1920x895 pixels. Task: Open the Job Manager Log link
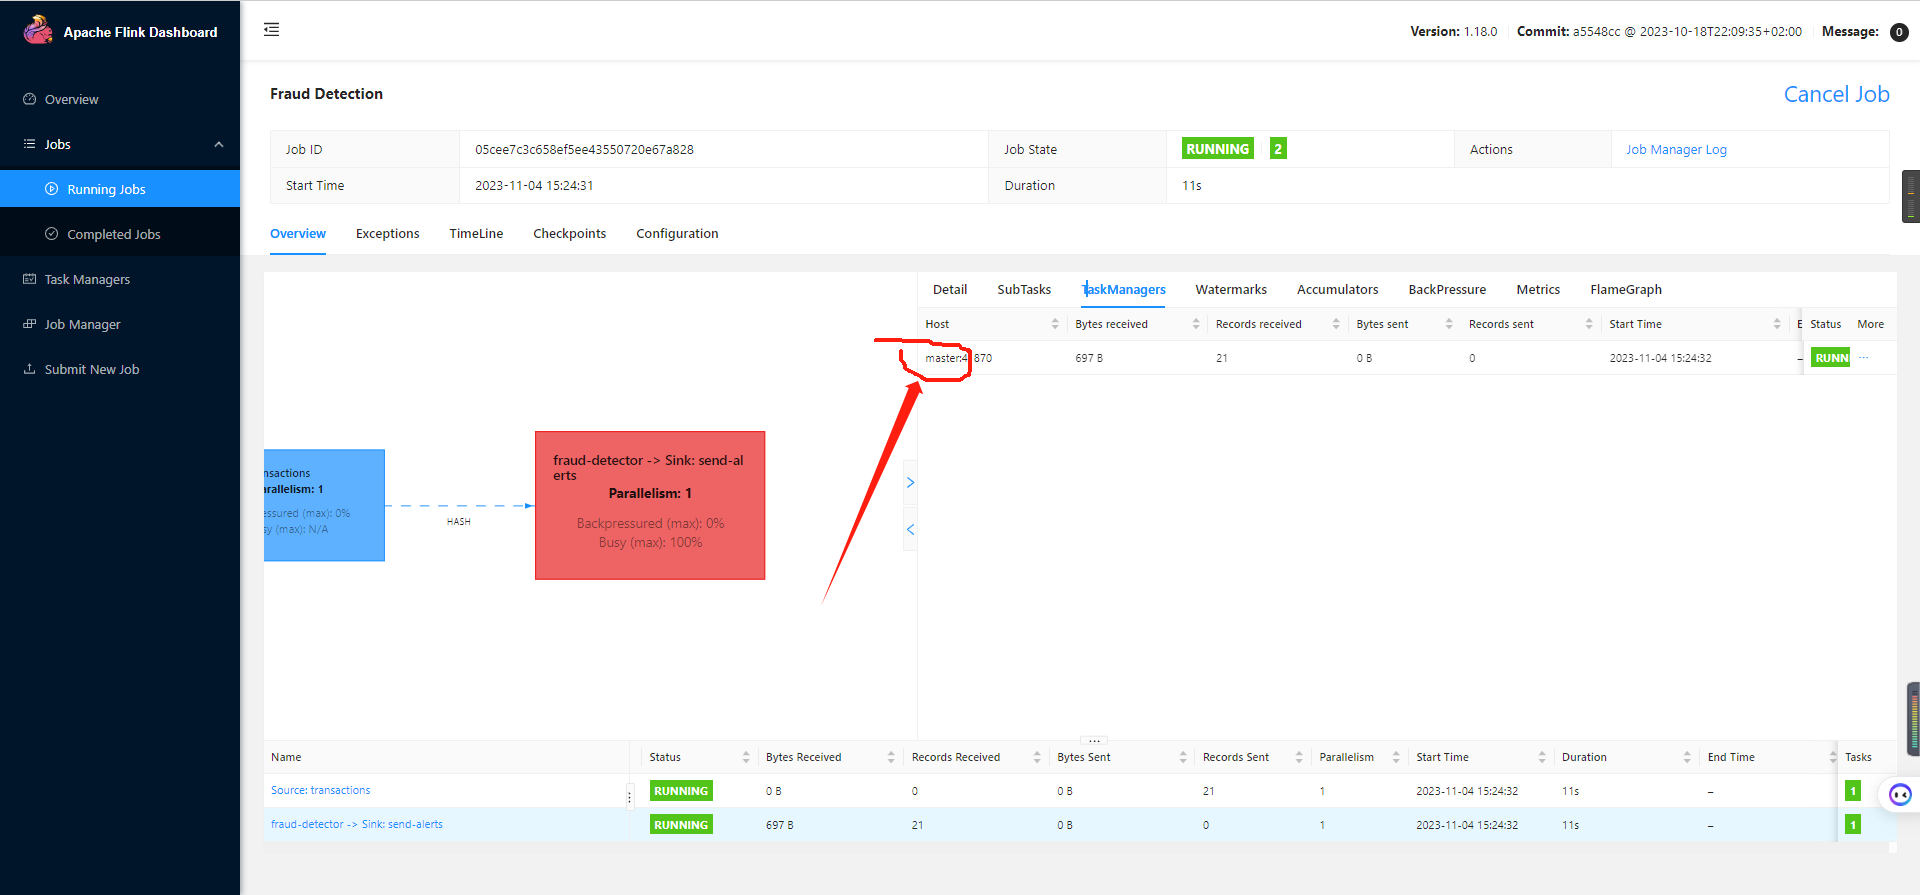pos(1676,149)
